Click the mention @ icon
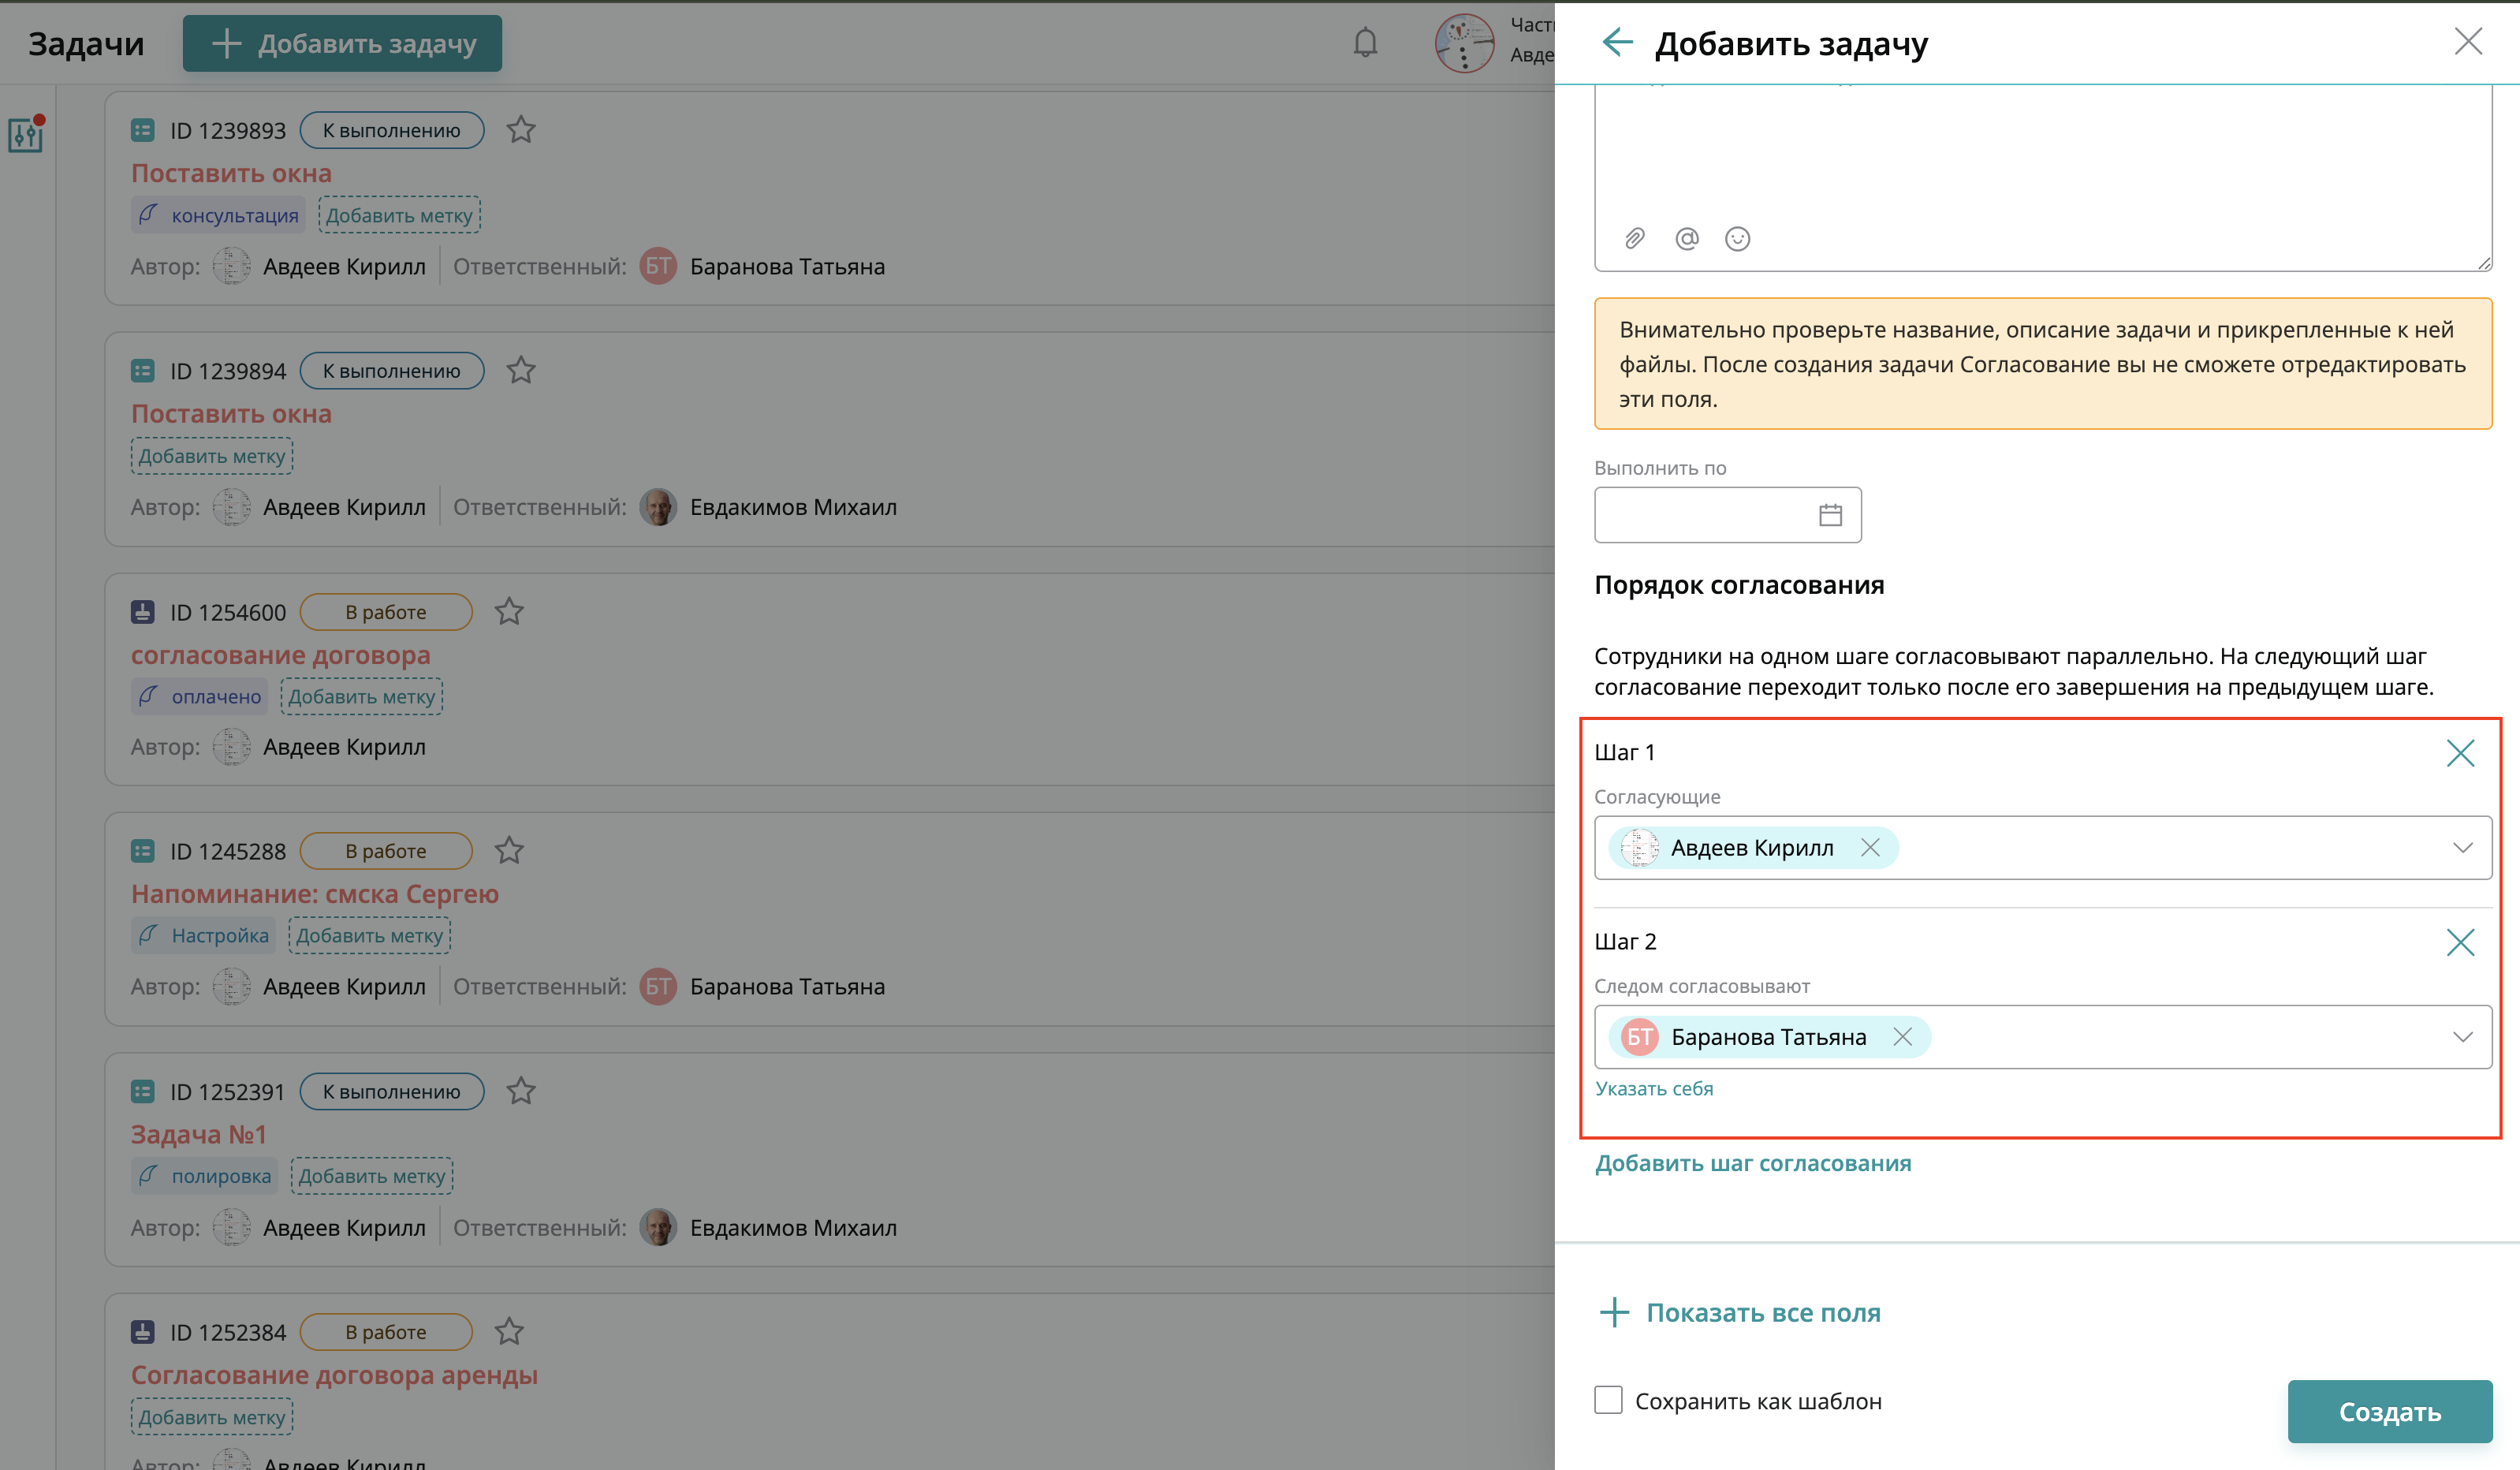The width and height of the screenshot is (2520, 1470). tap(1686, 238)
